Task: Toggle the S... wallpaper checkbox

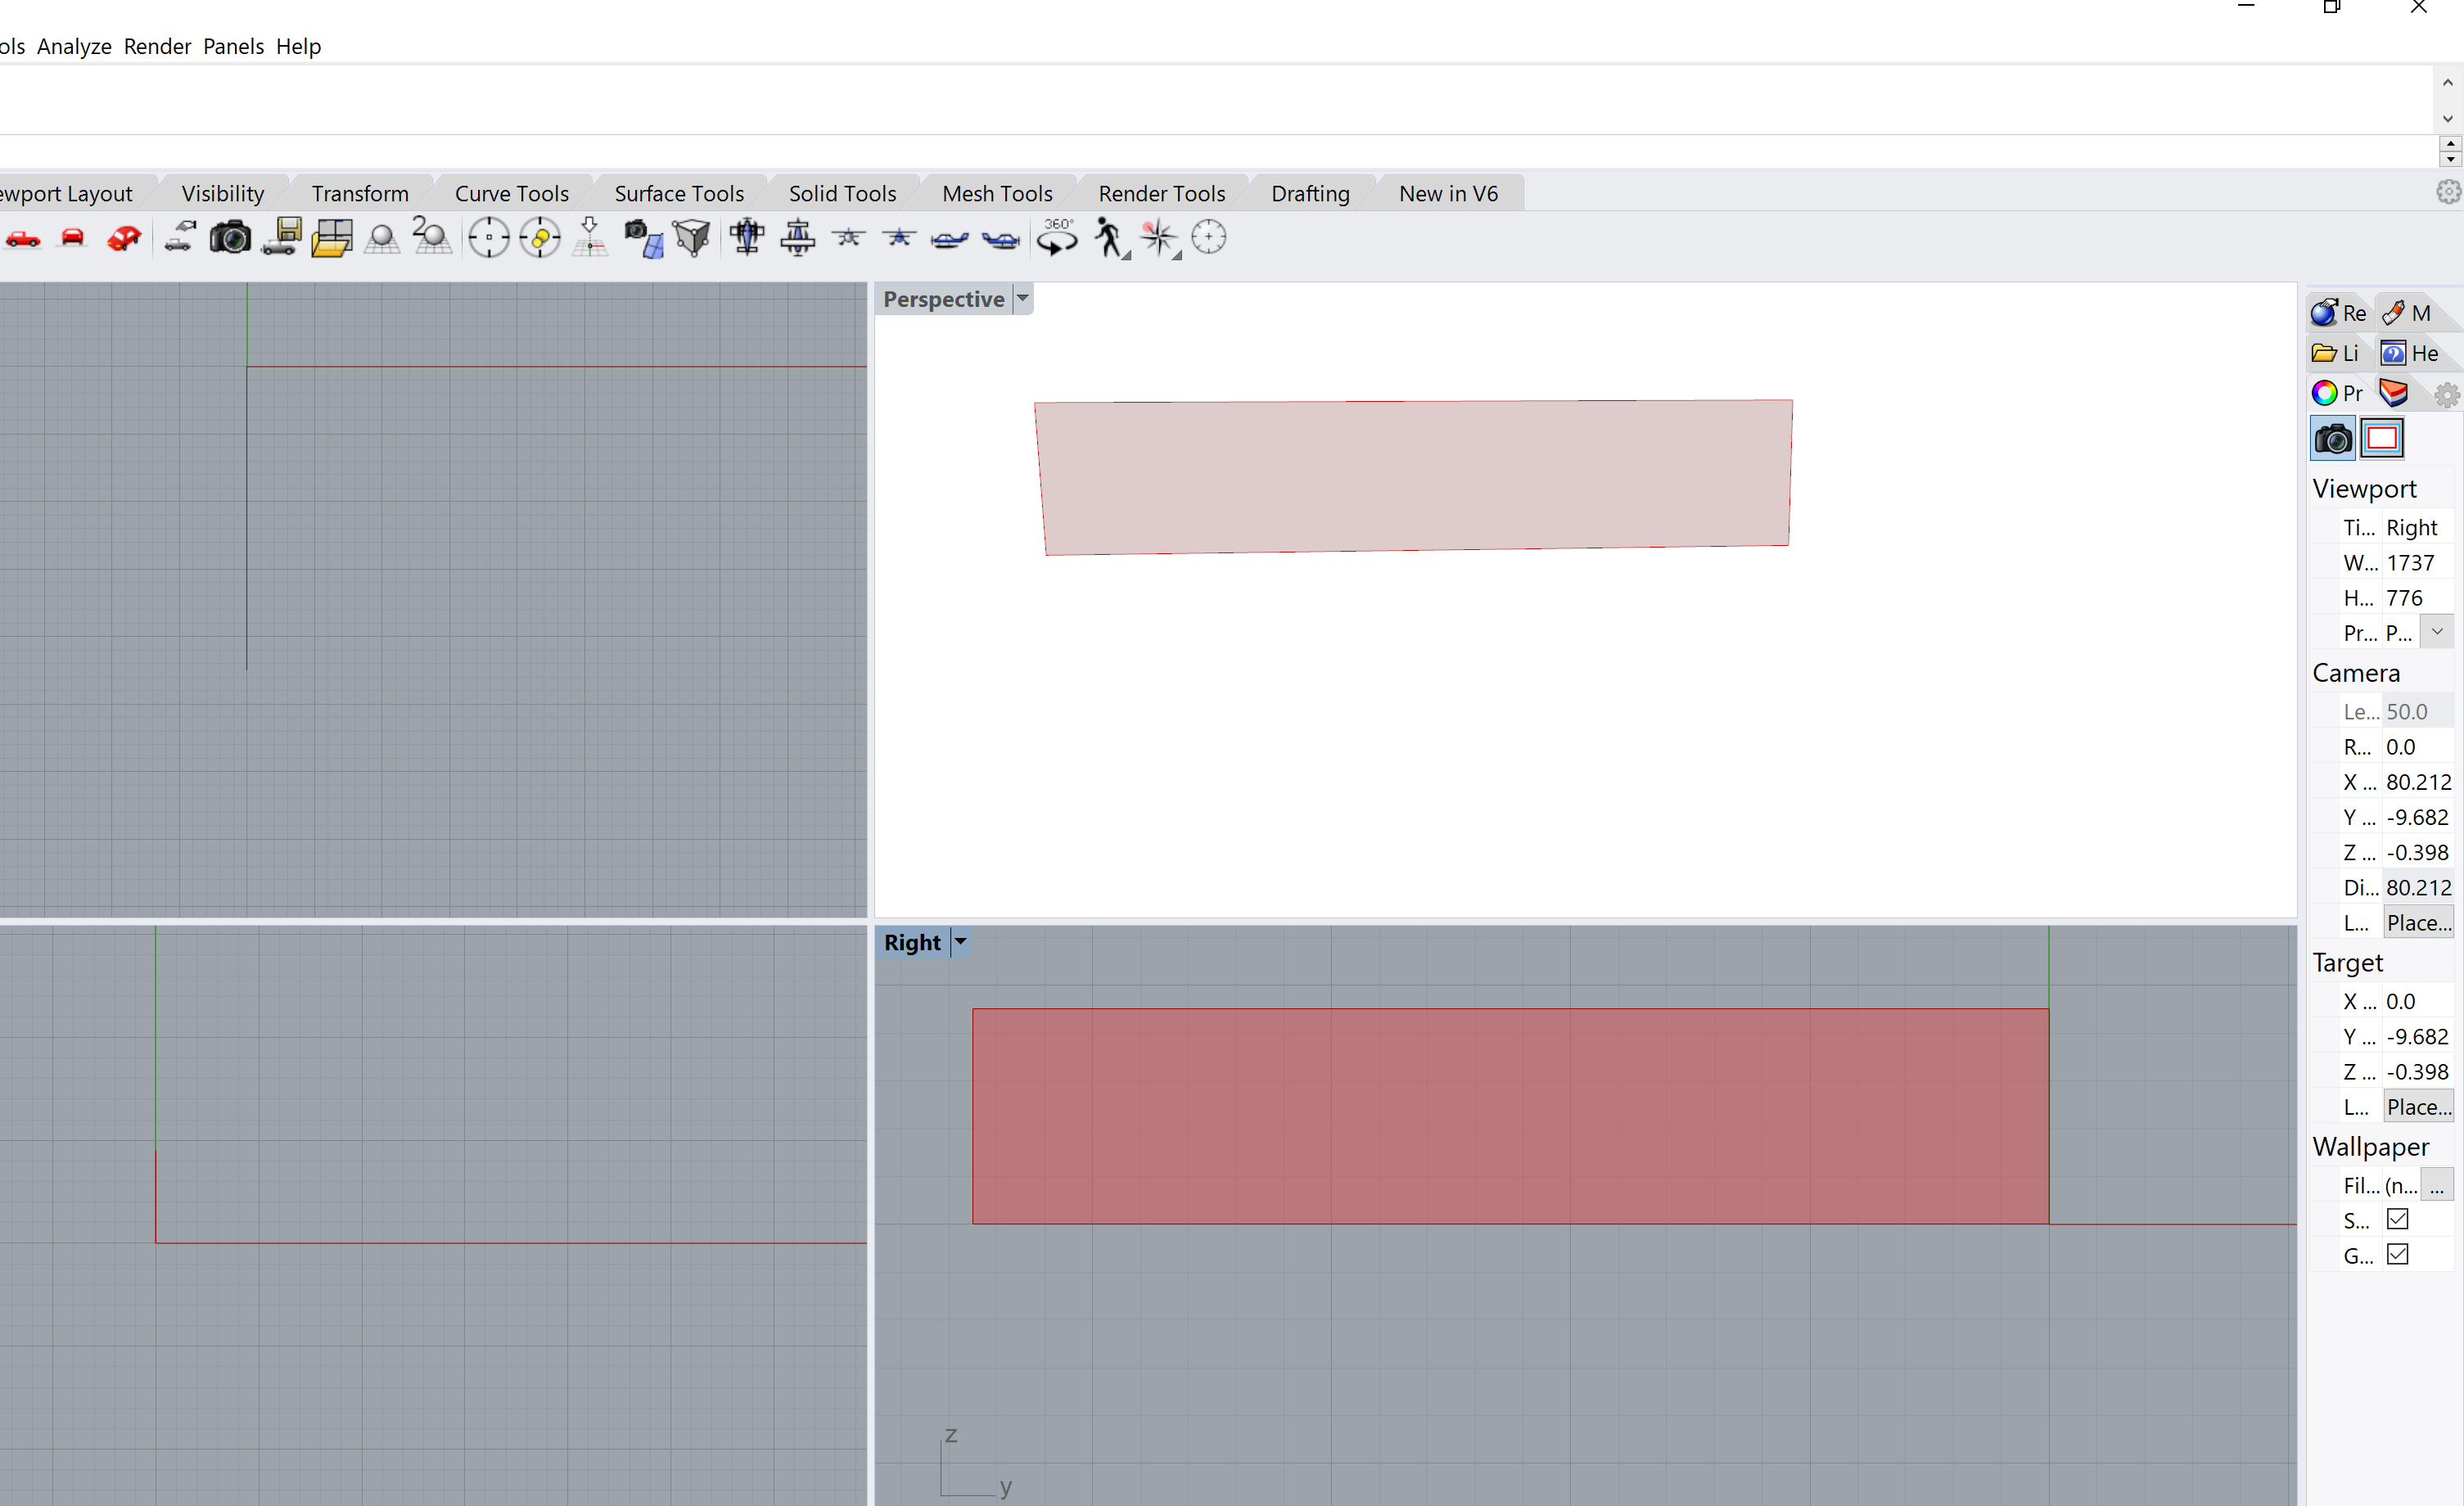Action: pyautogui.click(x=2397, y=1219)
